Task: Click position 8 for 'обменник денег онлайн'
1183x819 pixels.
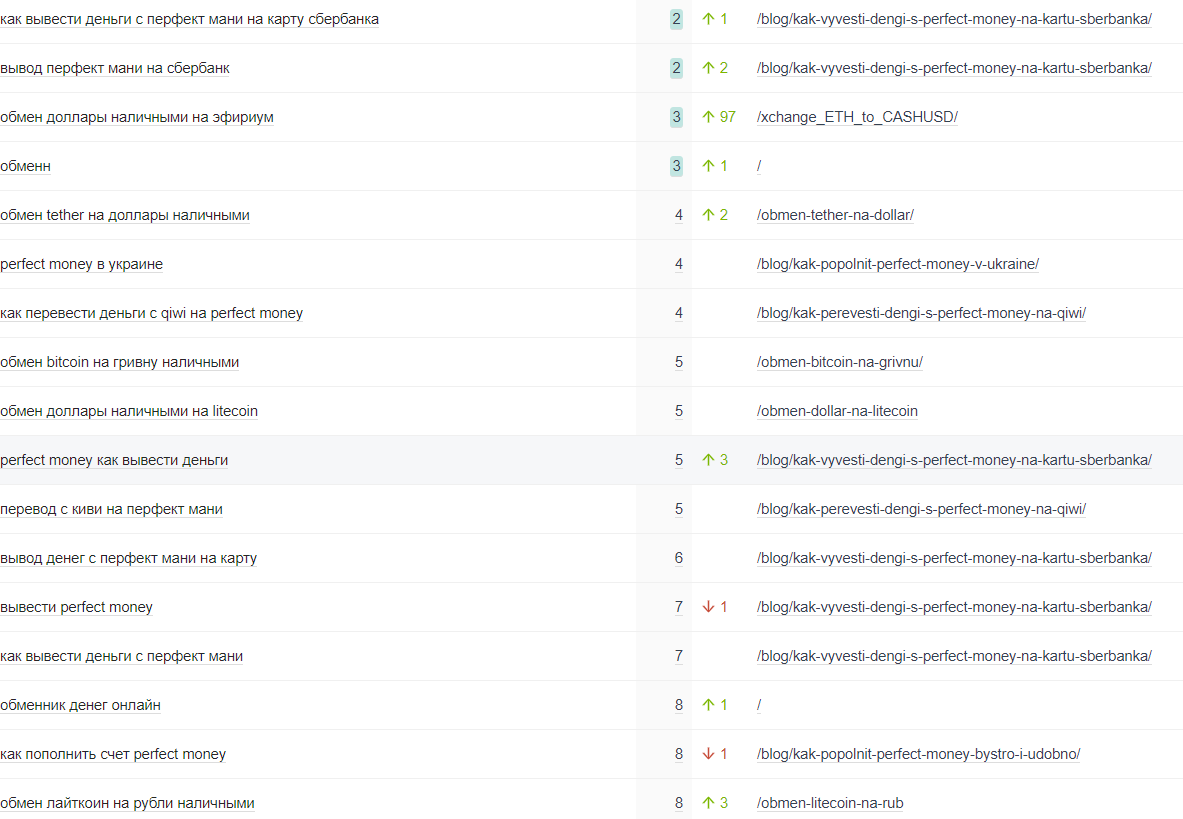Action: 679,705
